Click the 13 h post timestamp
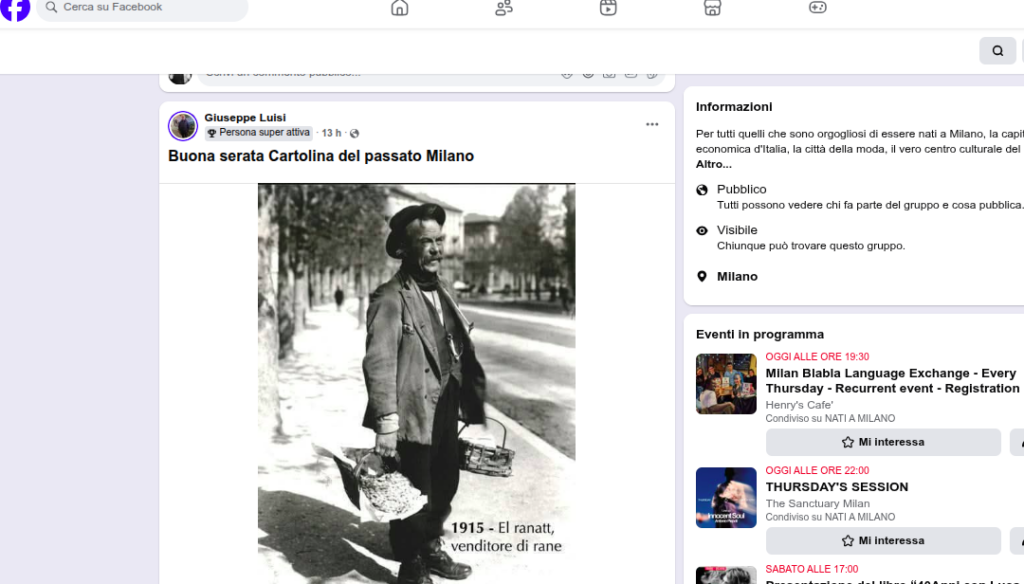 click(x=331, y=133)
